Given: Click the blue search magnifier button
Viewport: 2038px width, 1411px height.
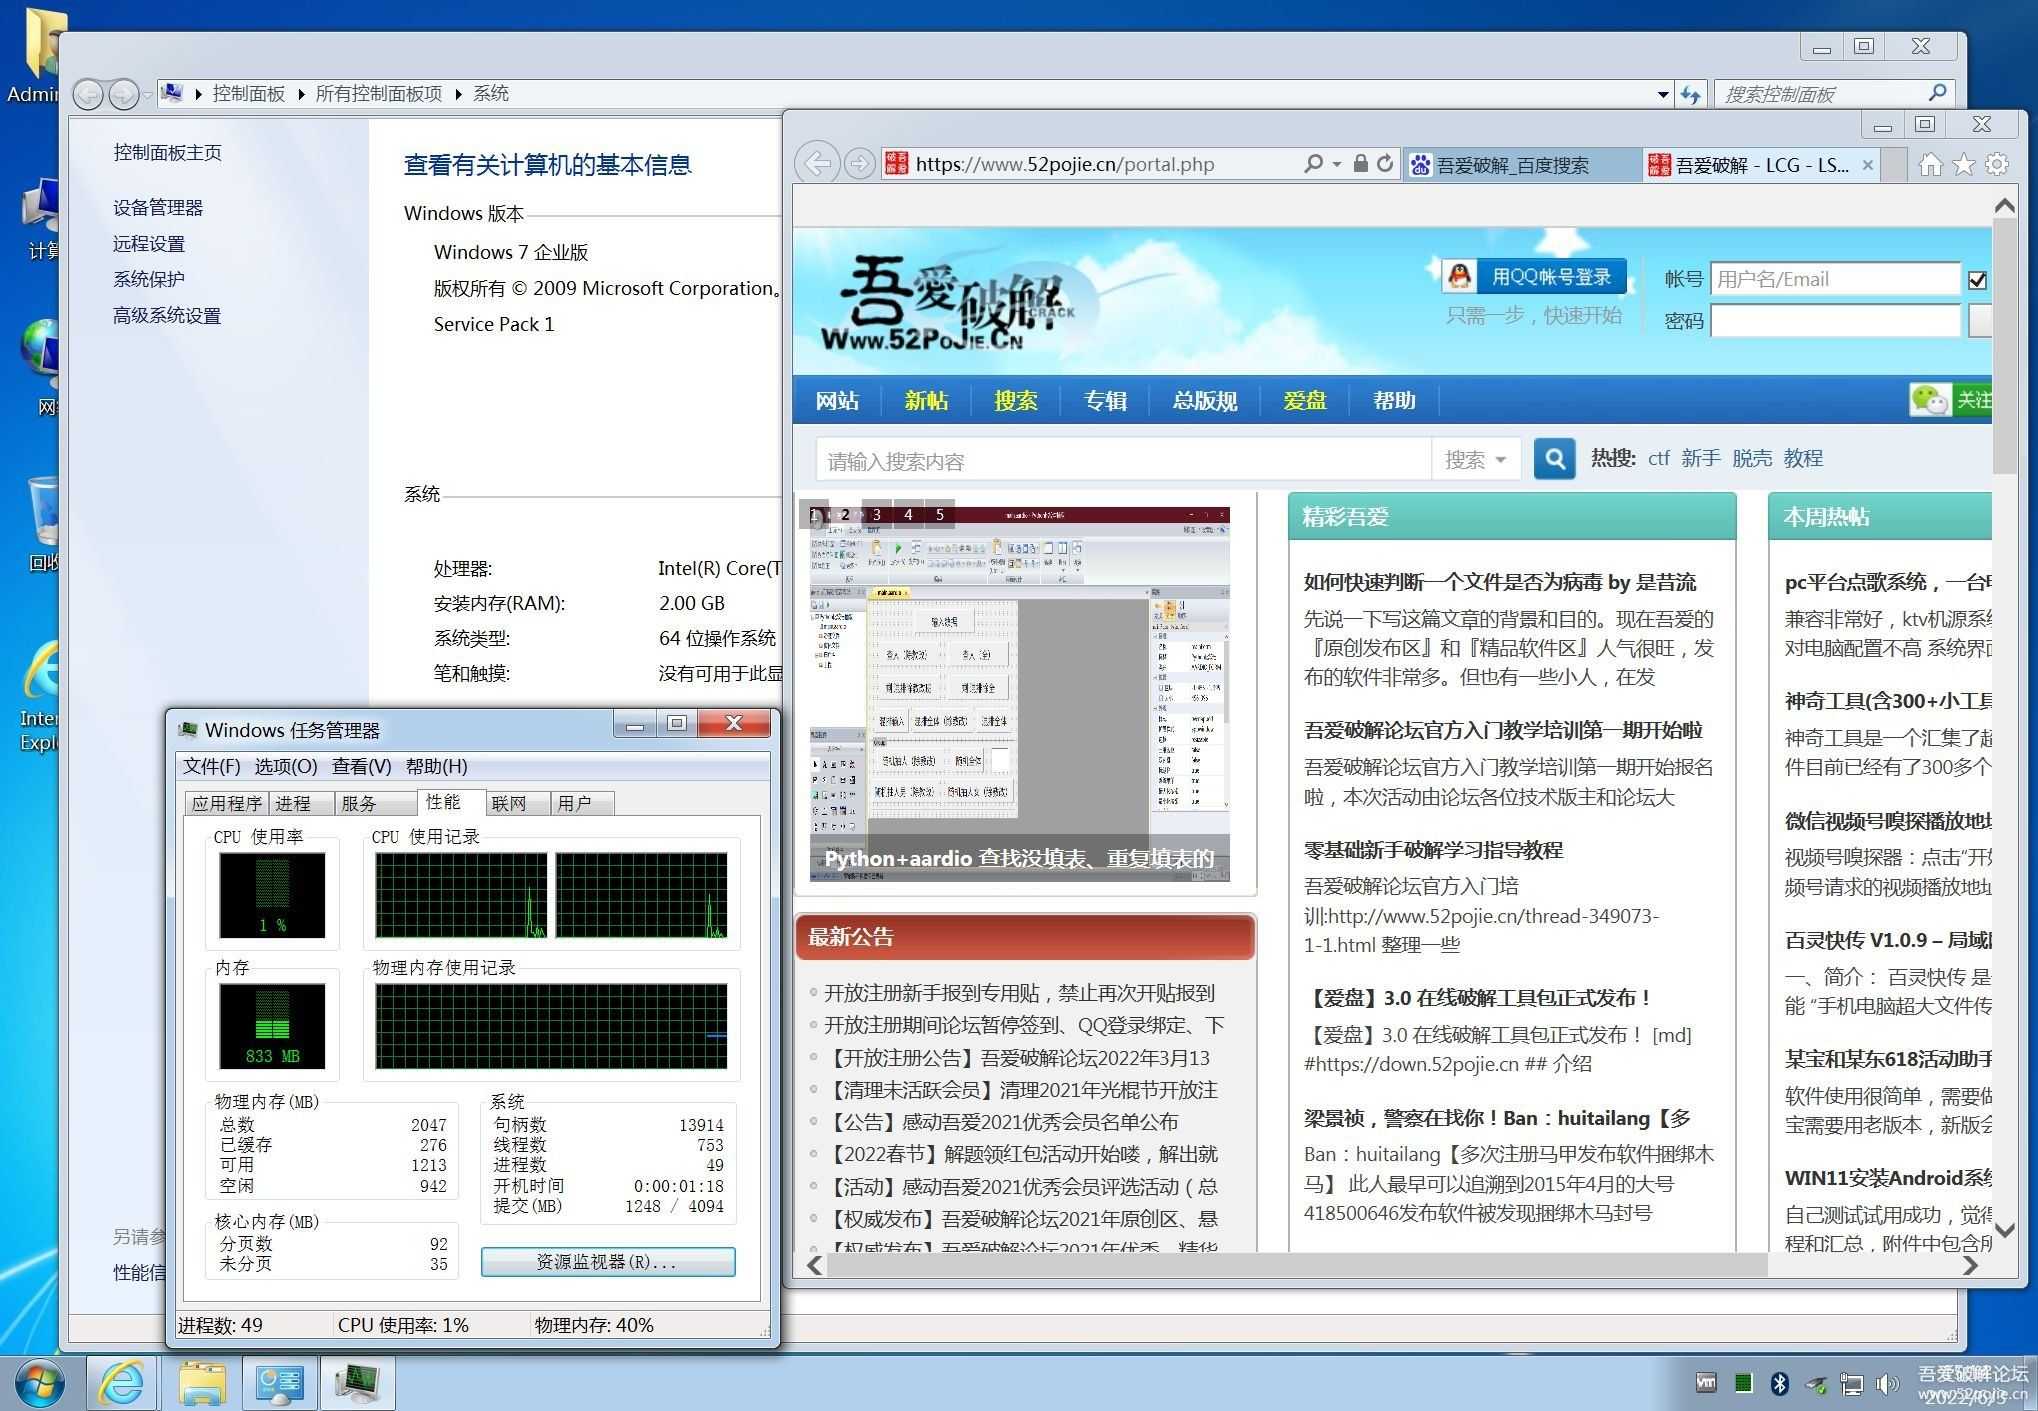Looking at the screenshot, I should click(1554, 459).
